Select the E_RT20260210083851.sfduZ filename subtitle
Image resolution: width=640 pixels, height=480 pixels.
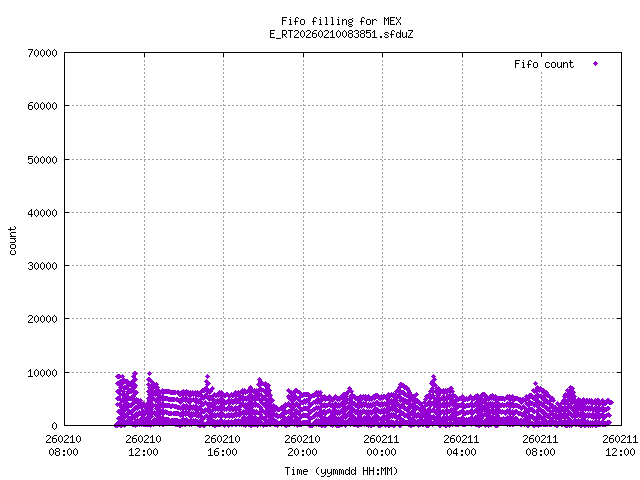(342, 34)
